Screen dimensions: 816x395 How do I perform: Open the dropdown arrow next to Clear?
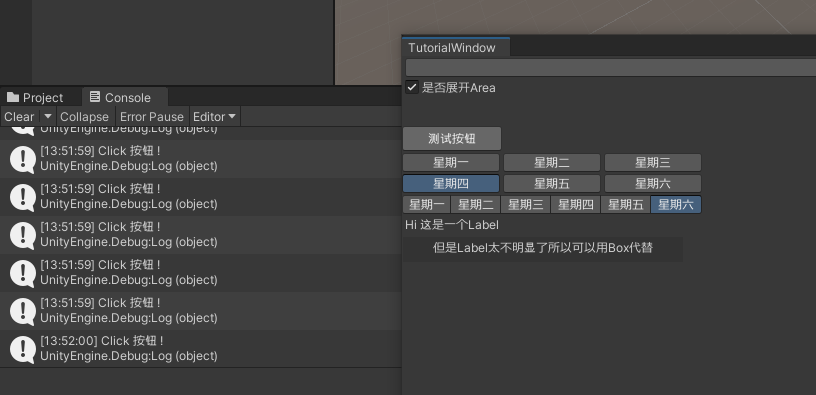click(48, 117)
